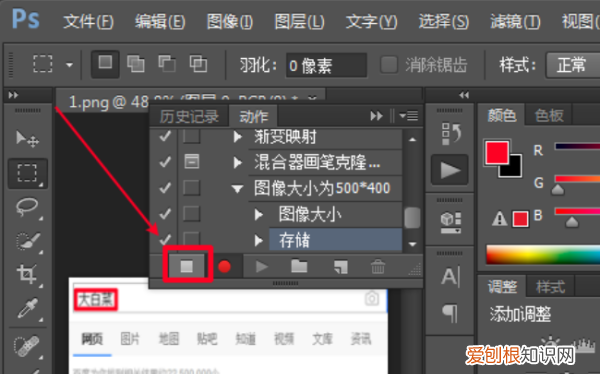Expand the 混合器画笔克隆 action
This screenshot has width=600, height=374.
[x=237, y=163]
